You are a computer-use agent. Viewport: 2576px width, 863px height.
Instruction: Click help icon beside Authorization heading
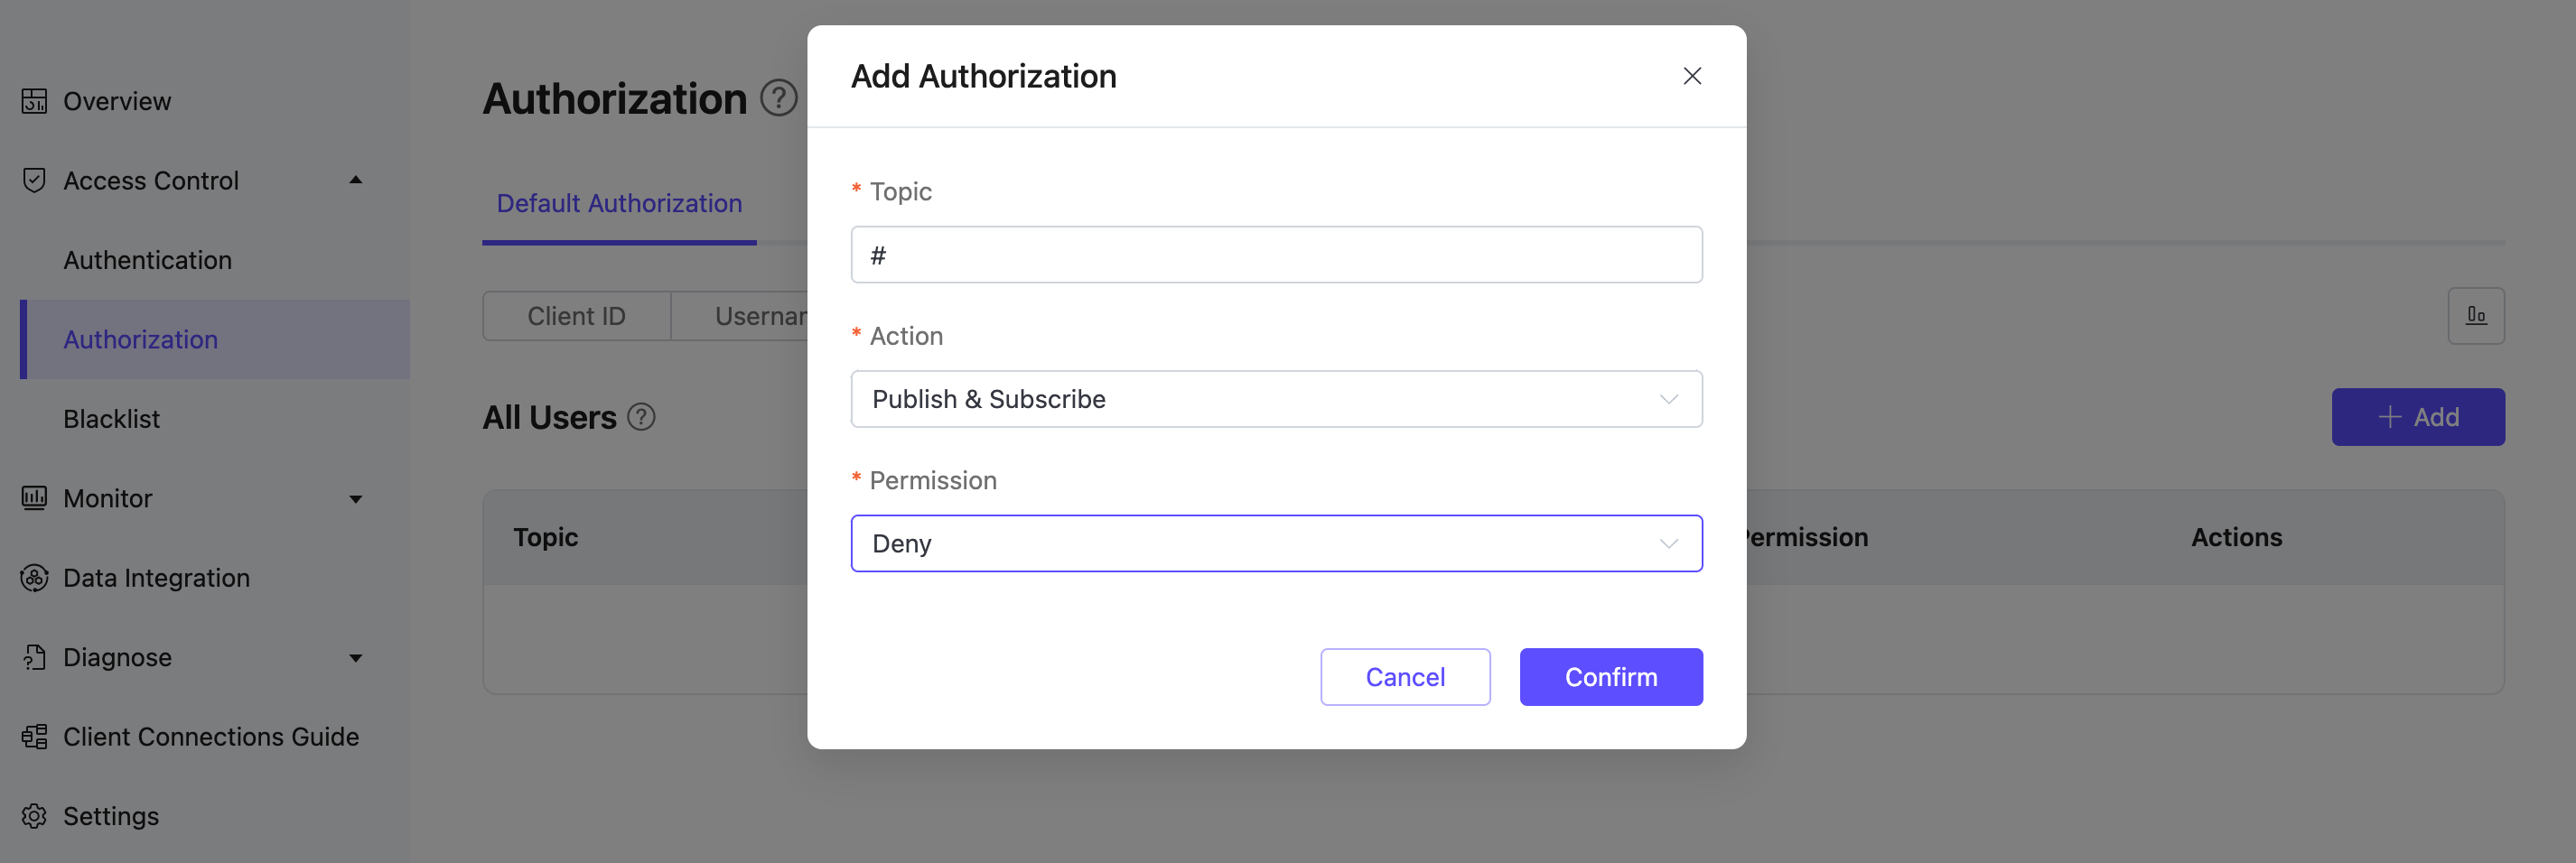(x=778, y=98)
